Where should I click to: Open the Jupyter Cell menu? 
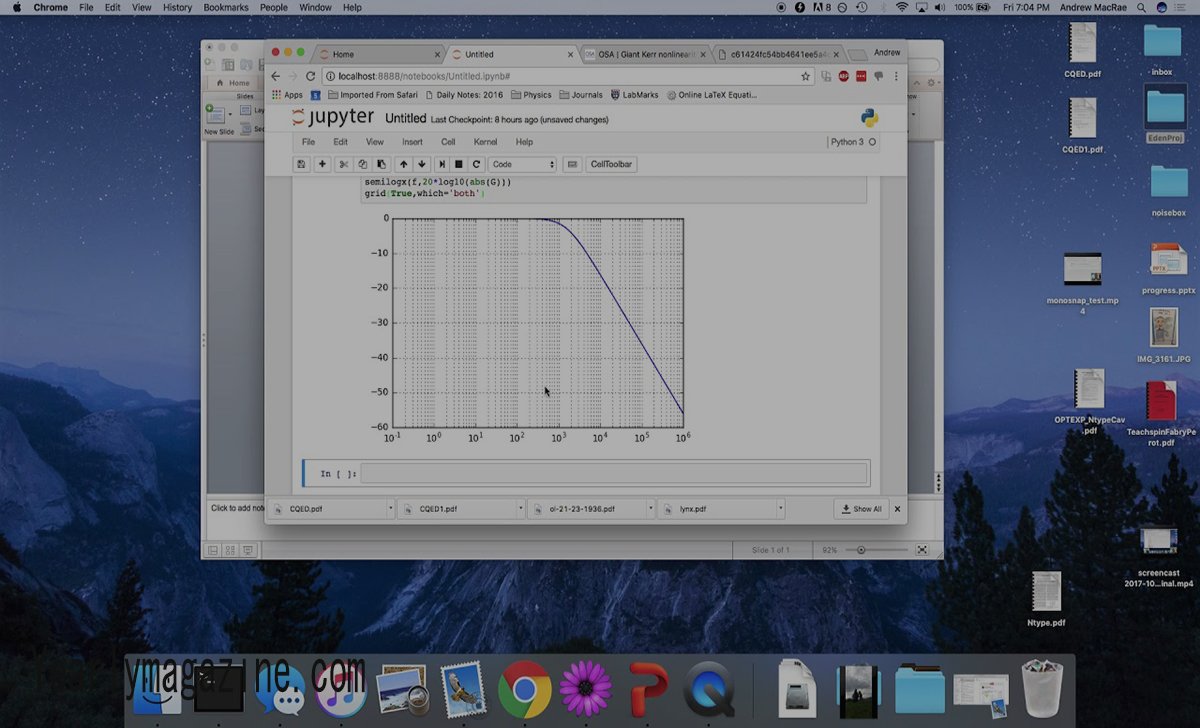pyautogui.click(x=448, y=142)
